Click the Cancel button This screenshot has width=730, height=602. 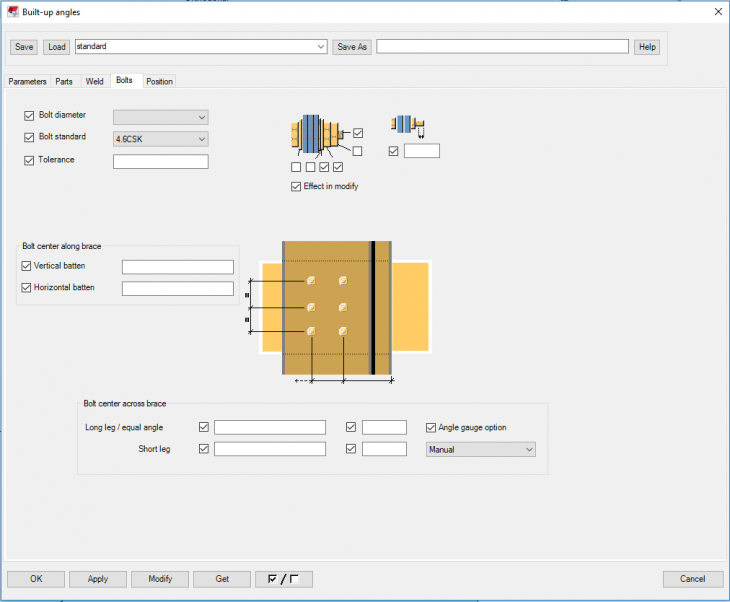[x=693, y=579]
